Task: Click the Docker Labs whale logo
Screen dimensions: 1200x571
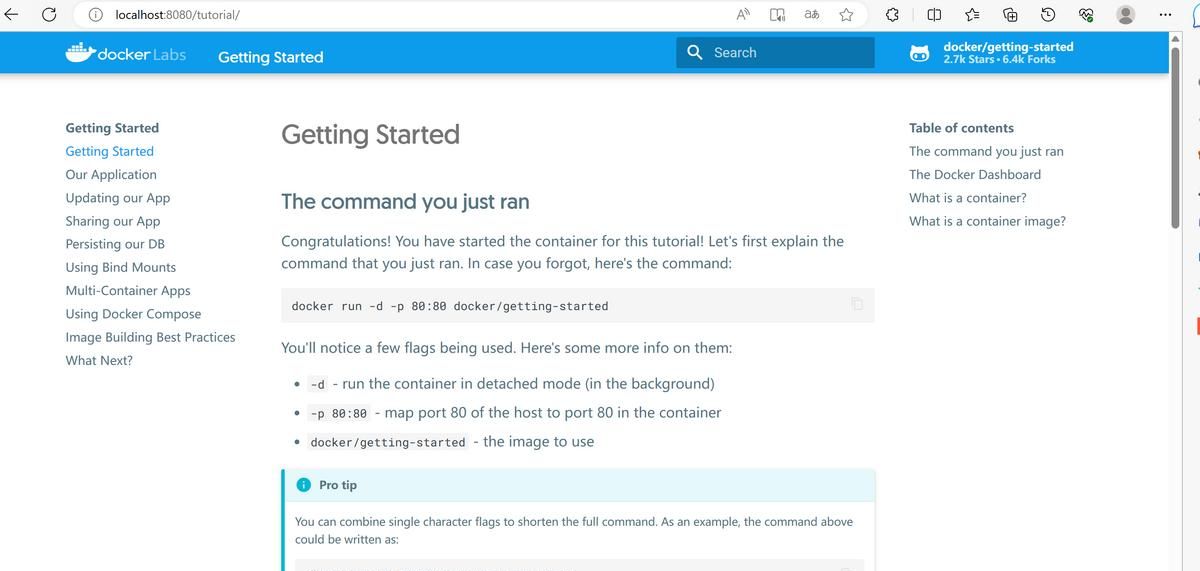Action: (x=126, y=54)
